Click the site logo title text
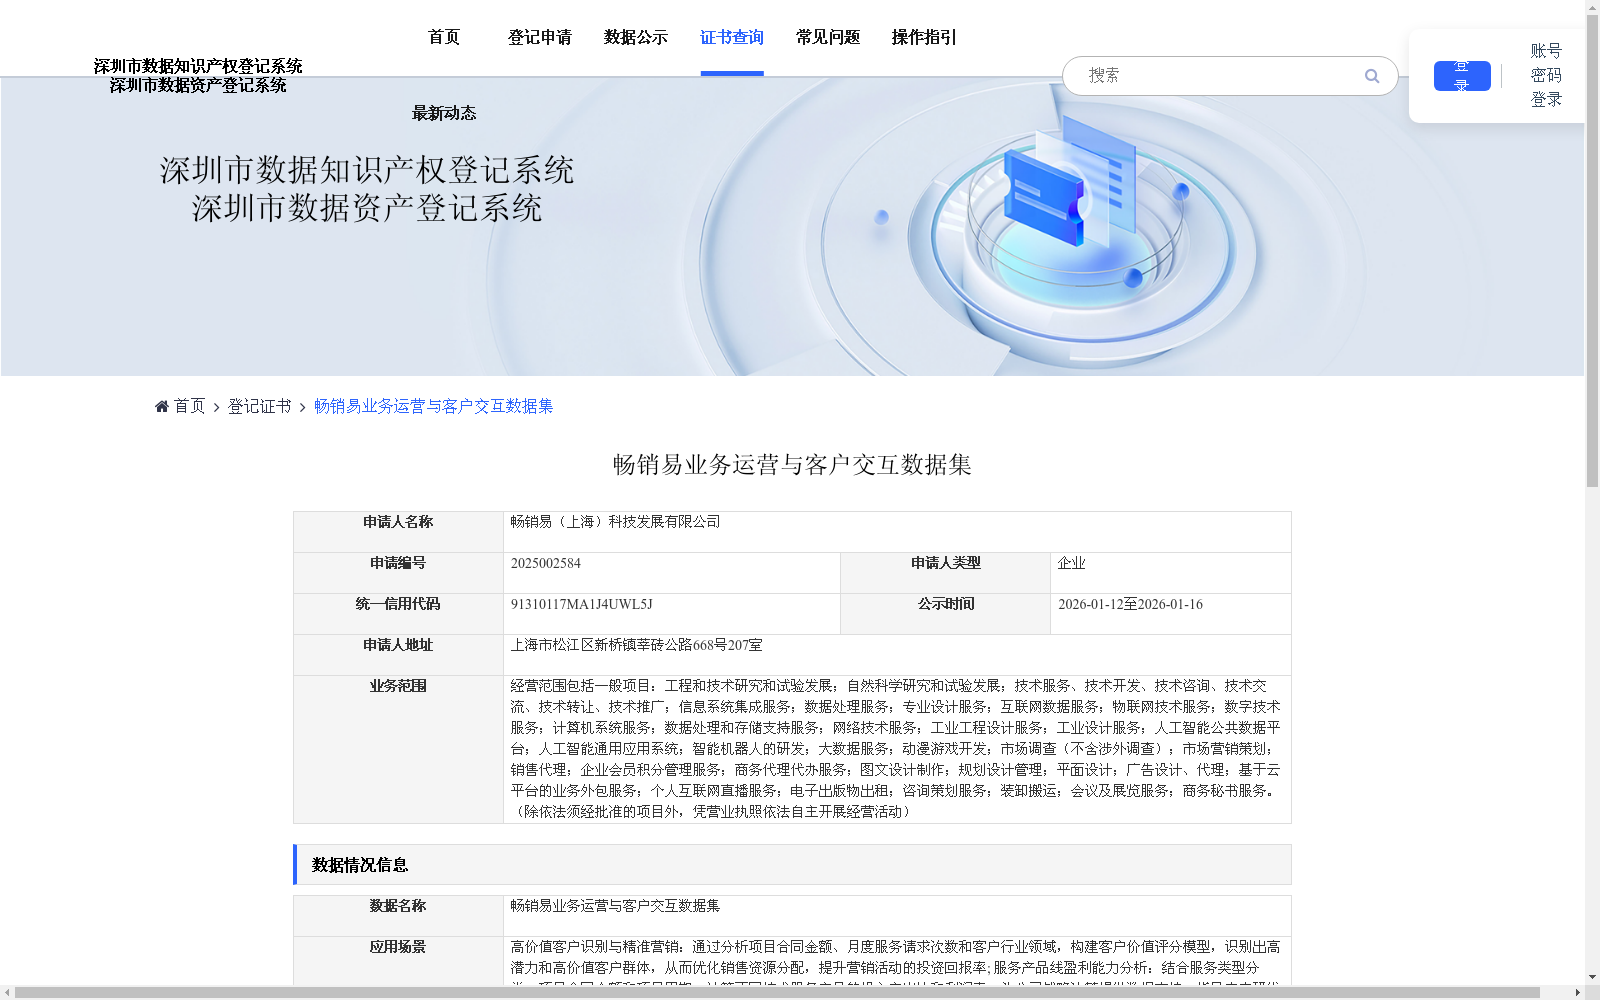This screenshot has width=1600, height=1000. point(198,75)
